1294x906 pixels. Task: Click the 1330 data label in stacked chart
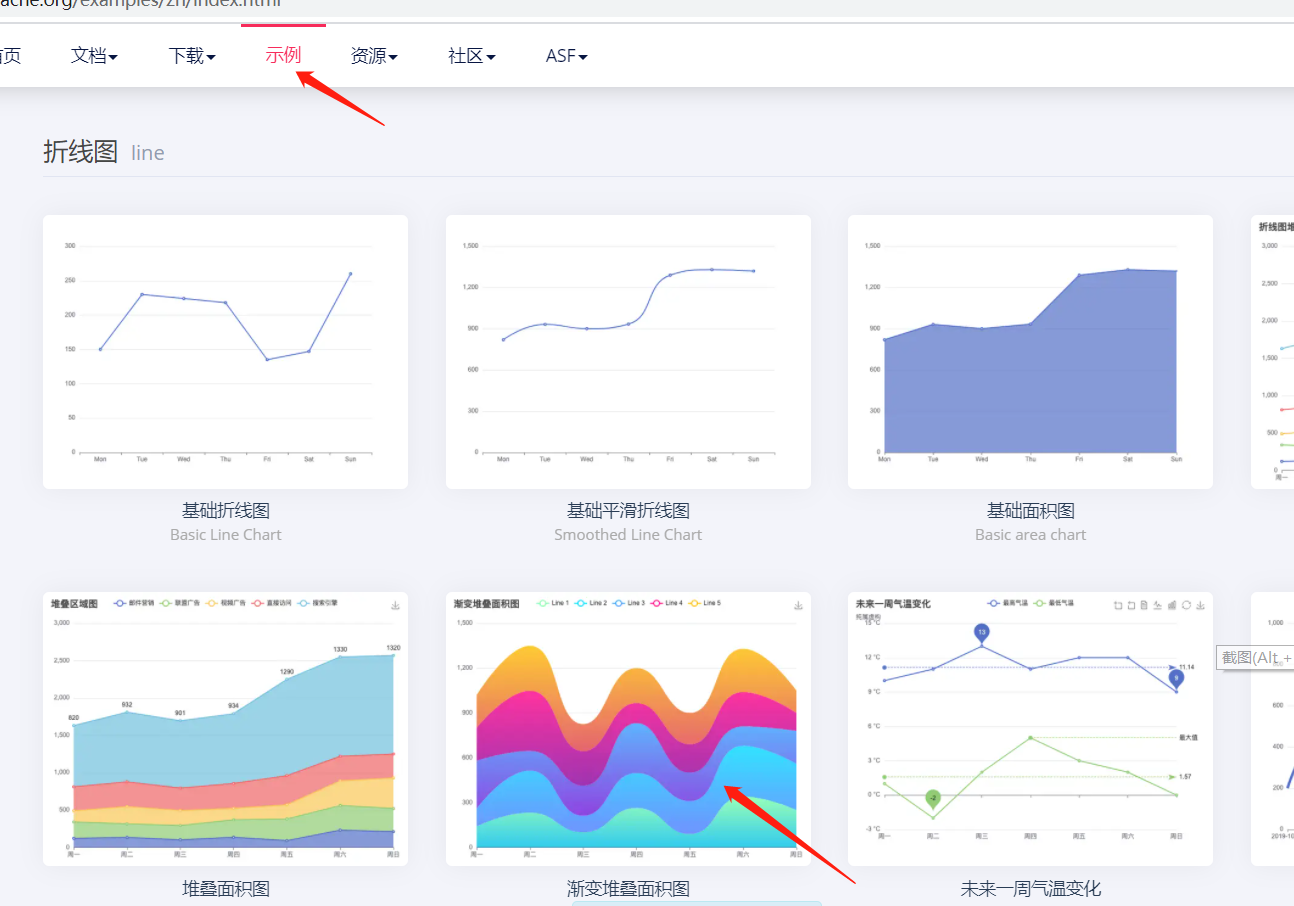pos(341,649)
